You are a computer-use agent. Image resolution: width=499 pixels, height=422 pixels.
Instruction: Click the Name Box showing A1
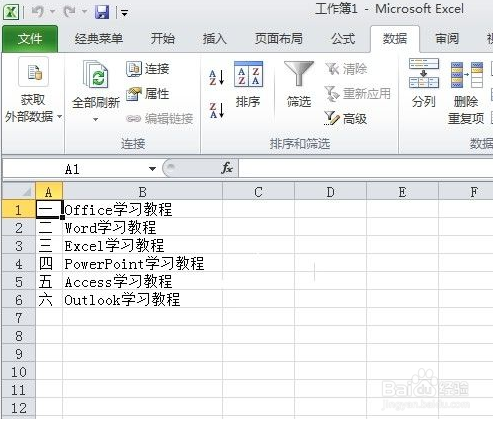coord(73,169)
